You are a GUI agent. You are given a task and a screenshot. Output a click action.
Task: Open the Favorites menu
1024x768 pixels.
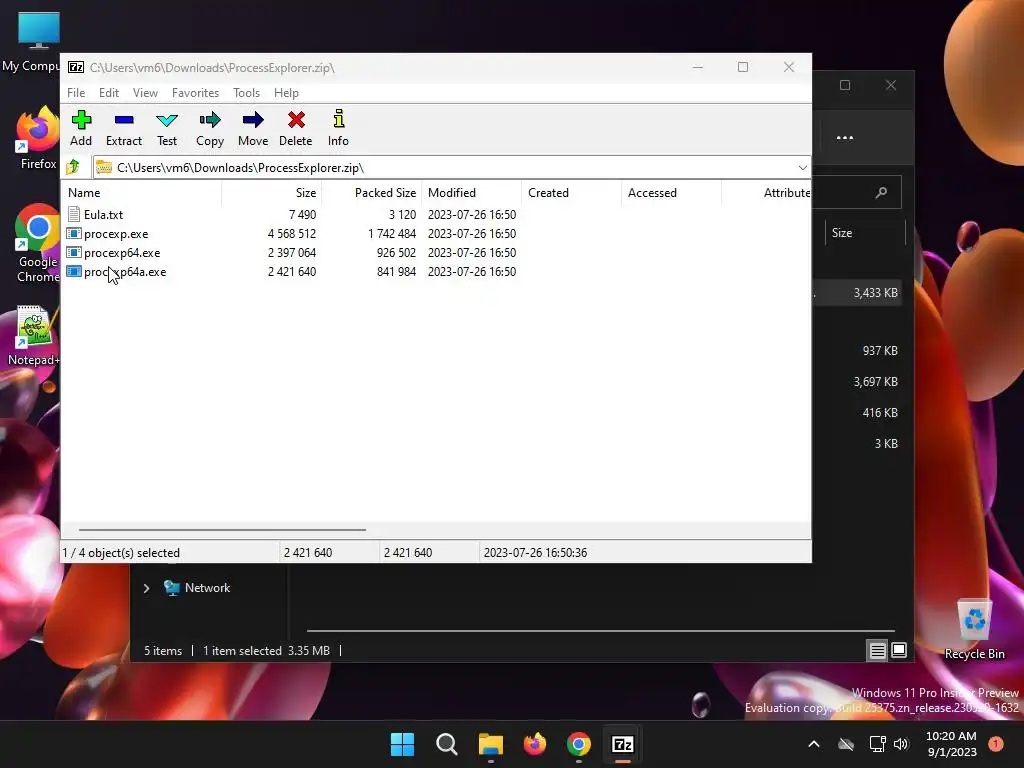(x=195, y=93)
